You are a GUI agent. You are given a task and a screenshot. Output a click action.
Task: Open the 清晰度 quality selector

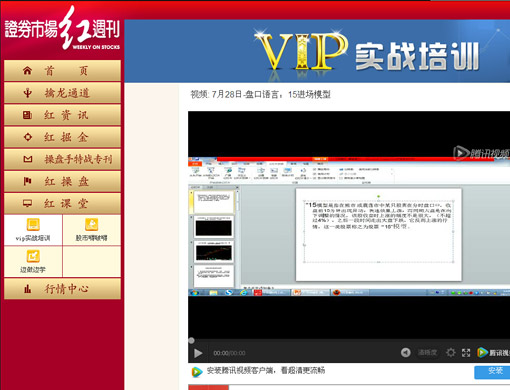427,352
